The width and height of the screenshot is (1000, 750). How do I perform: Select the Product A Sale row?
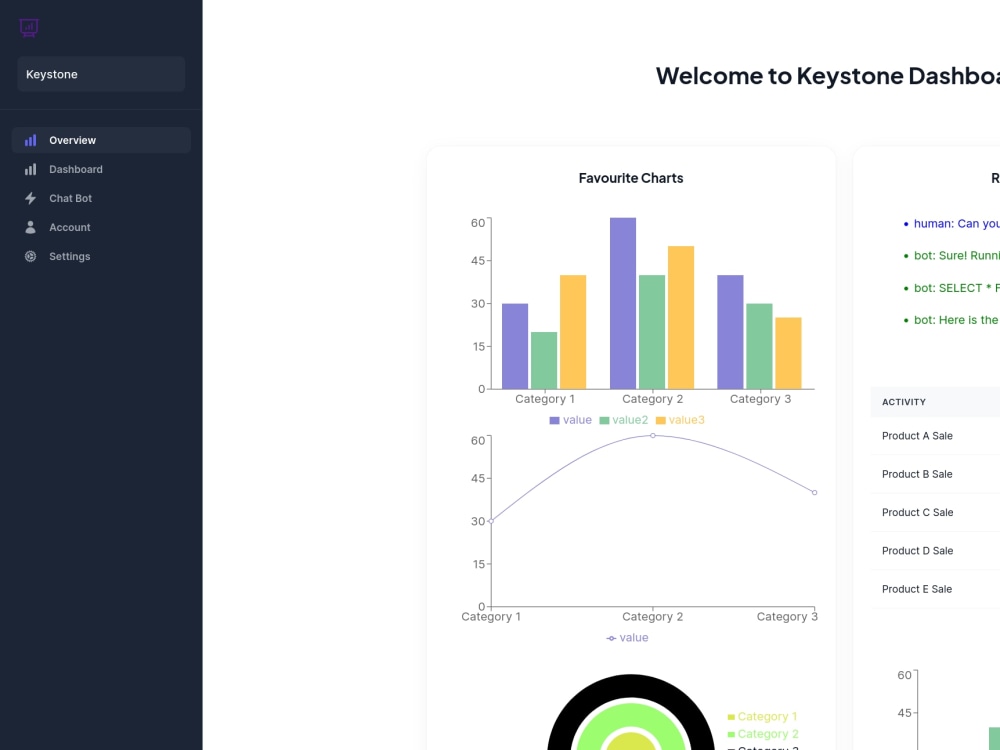click(x=935, y=436)
